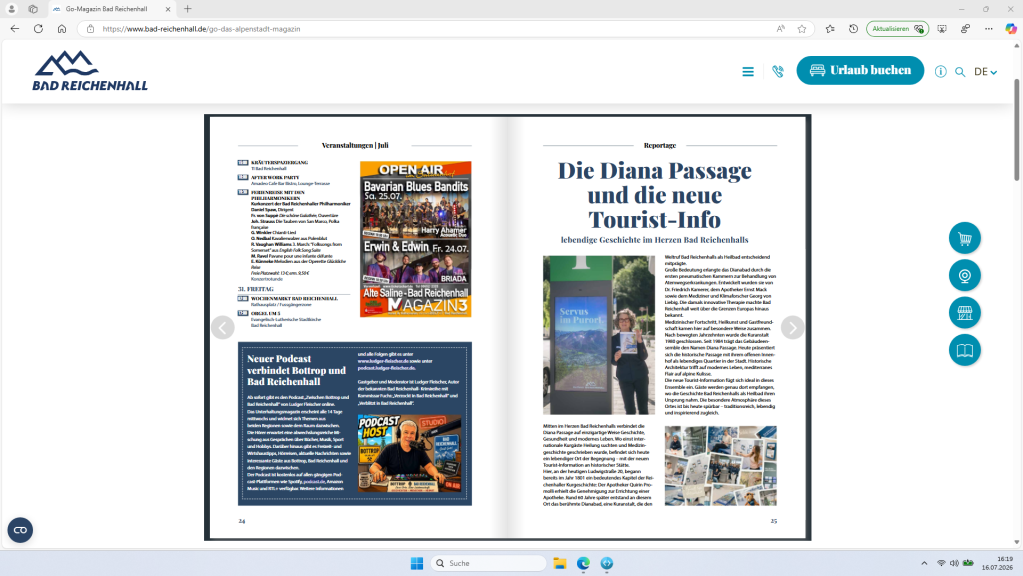Screen dimensions: 1023x576
Task: Close the Go-Magazin browser tab
Action: 168,9
